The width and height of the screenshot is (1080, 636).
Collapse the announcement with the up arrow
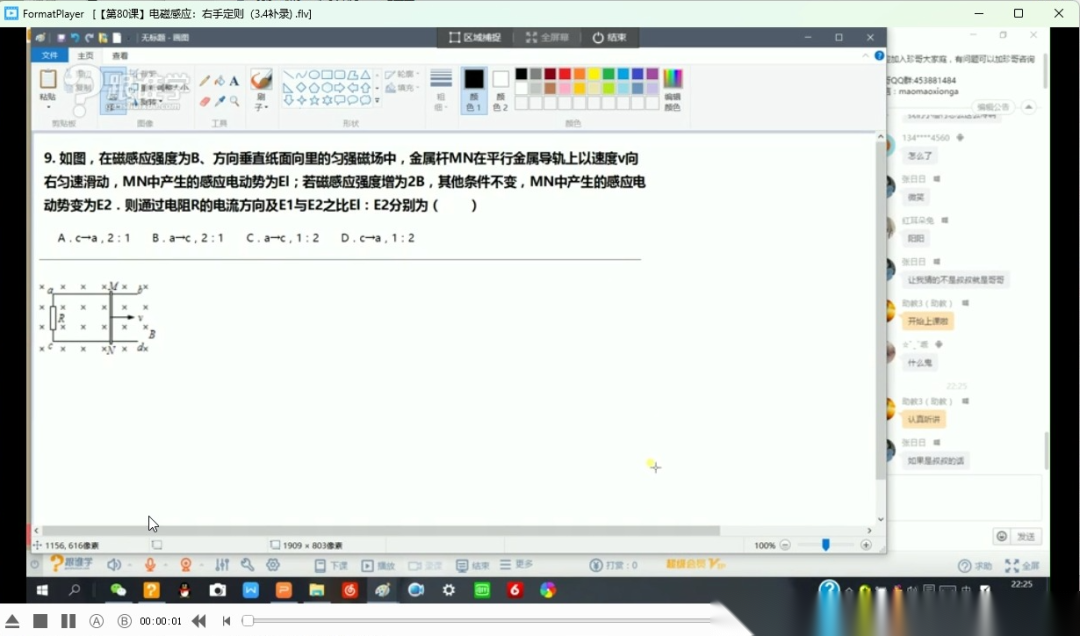pyautogui.click(x=1029, y=107)
